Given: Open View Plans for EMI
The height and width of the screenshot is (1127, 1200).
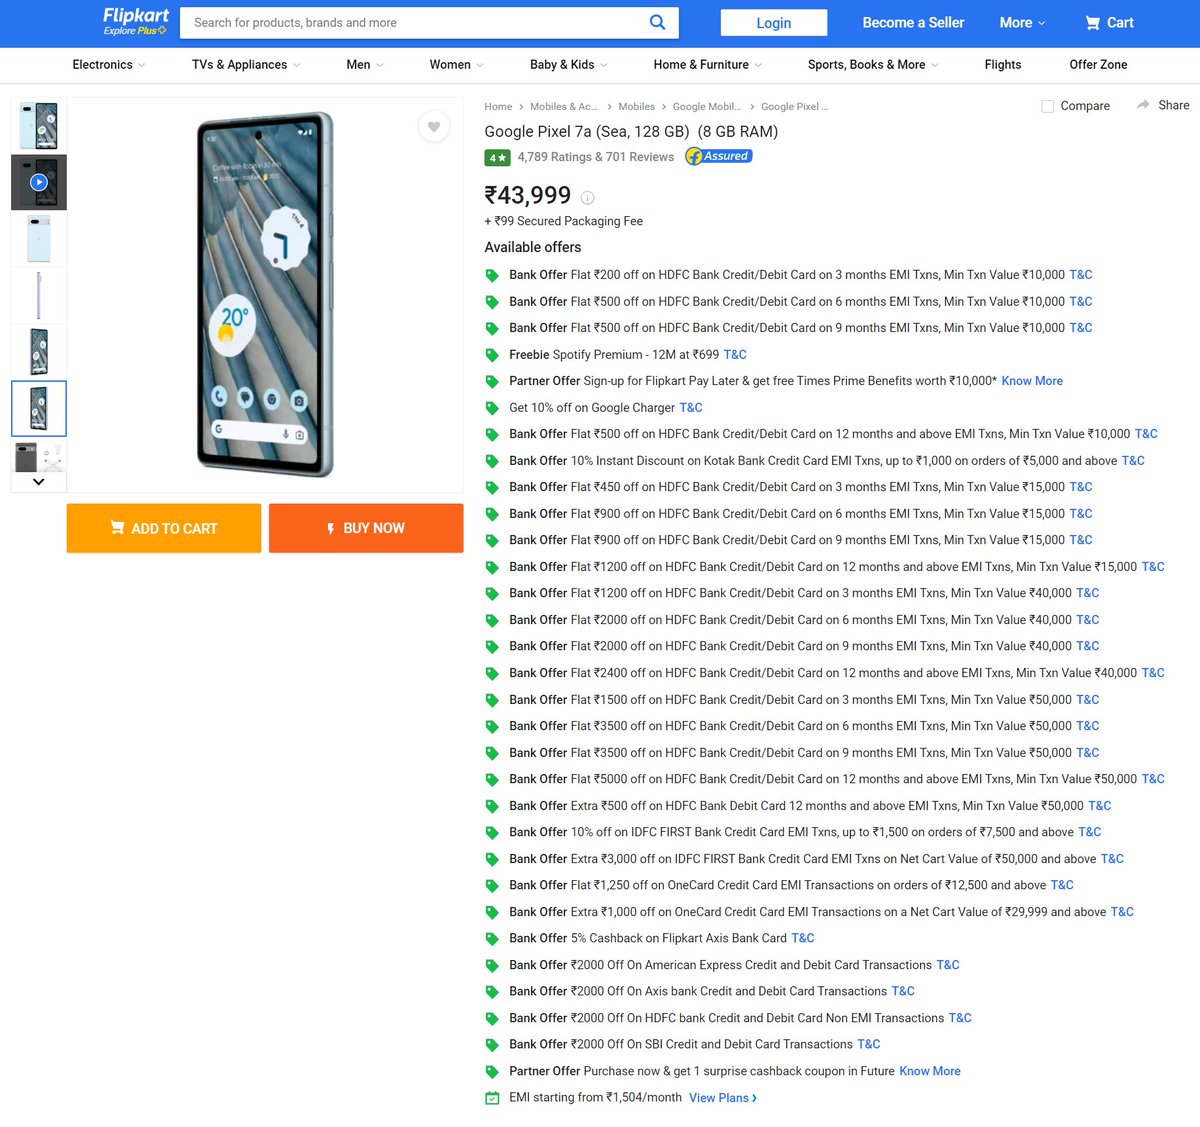Looking at the screenshot, I should (x=723, y=1098).
